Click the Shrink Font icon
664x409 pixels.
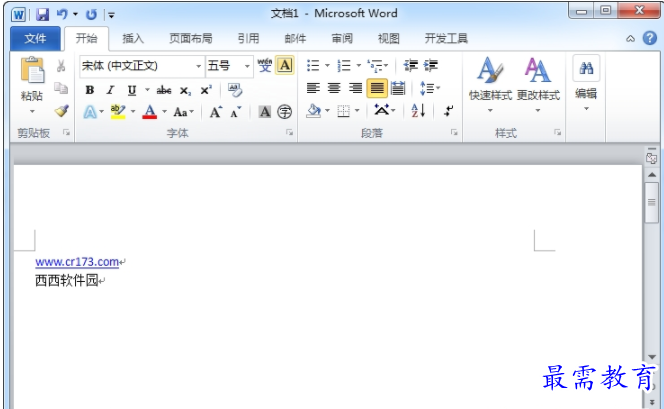235,112
